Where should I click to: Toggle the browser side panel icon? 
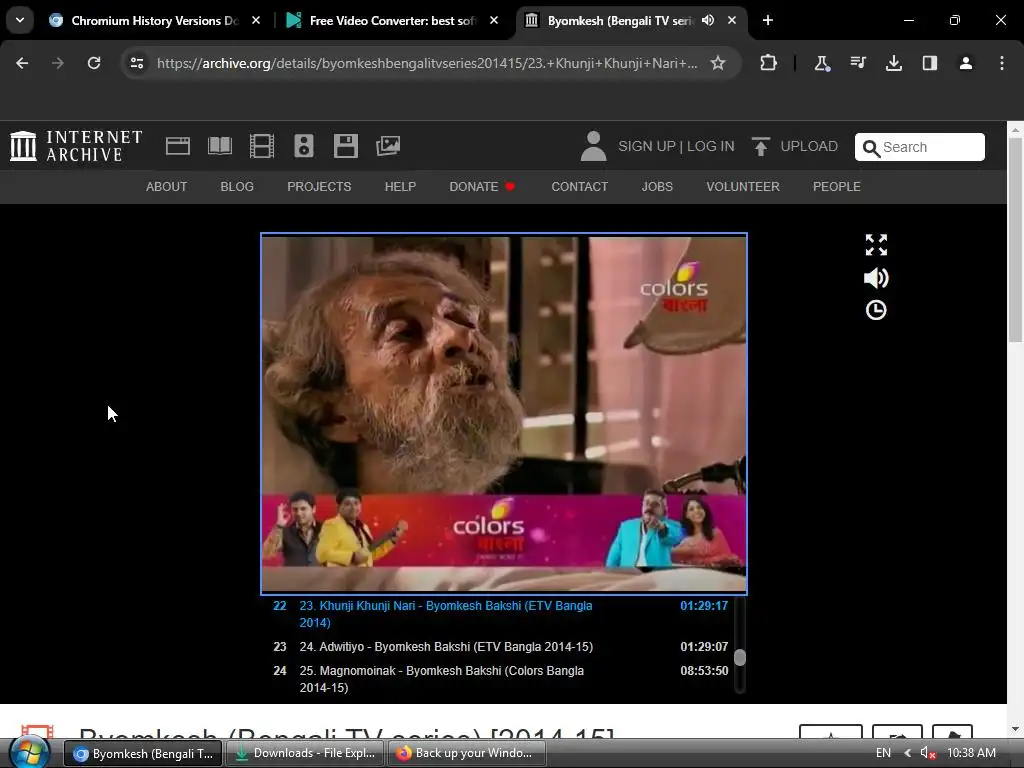pyautogui.click(x=929, y=63)
